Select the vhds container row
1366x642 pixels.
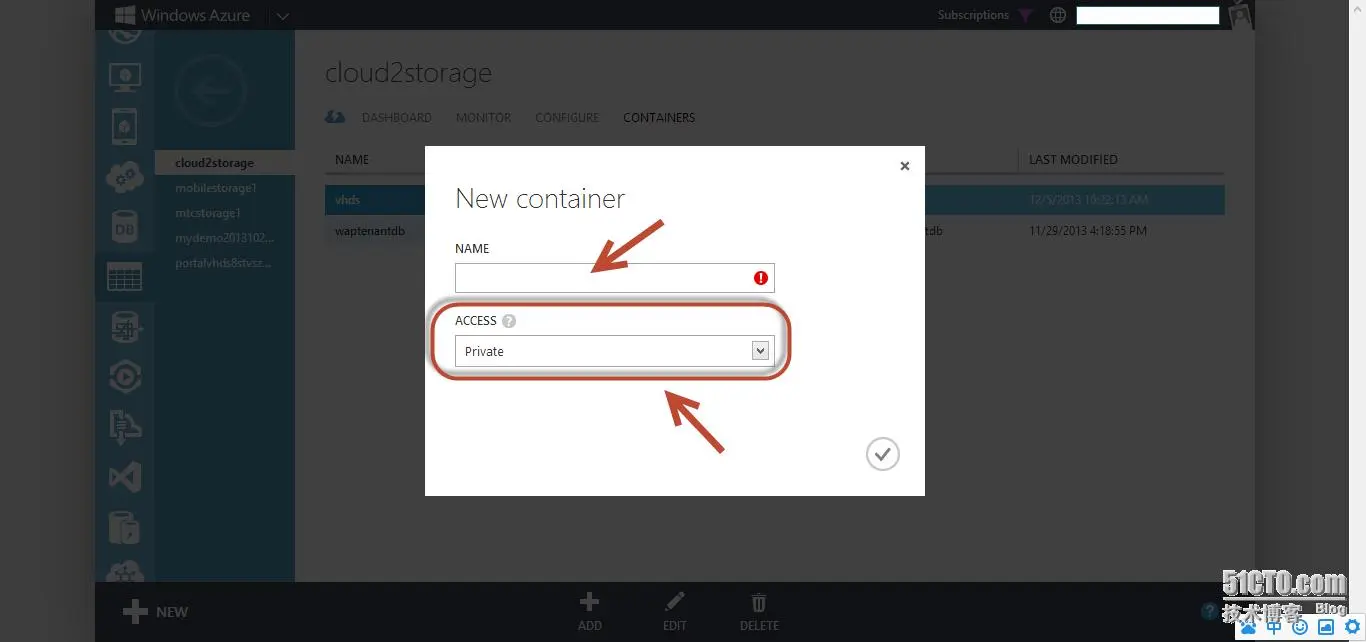pos(775,200)
